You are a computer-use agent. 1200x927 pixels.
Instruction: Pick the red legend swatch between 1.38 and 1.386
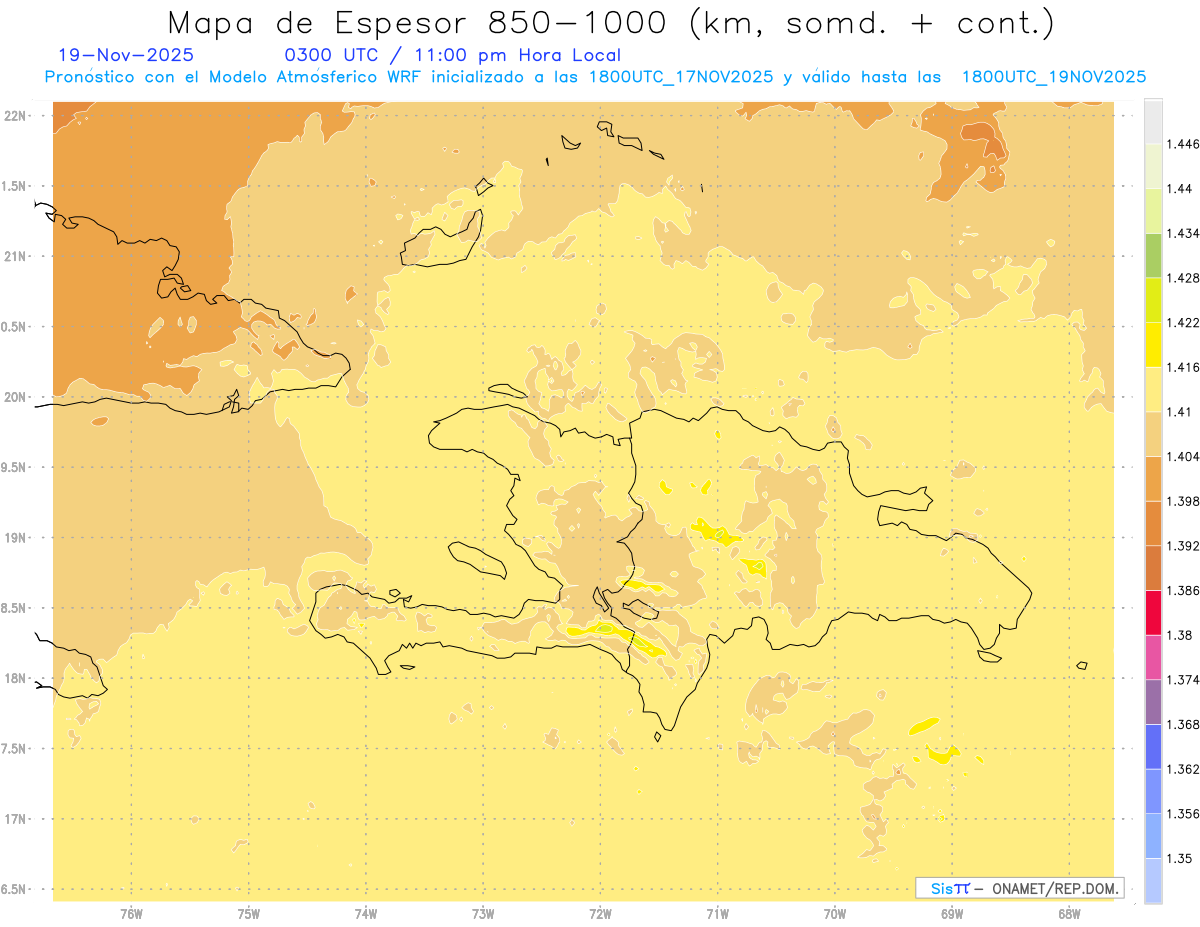1153,613
